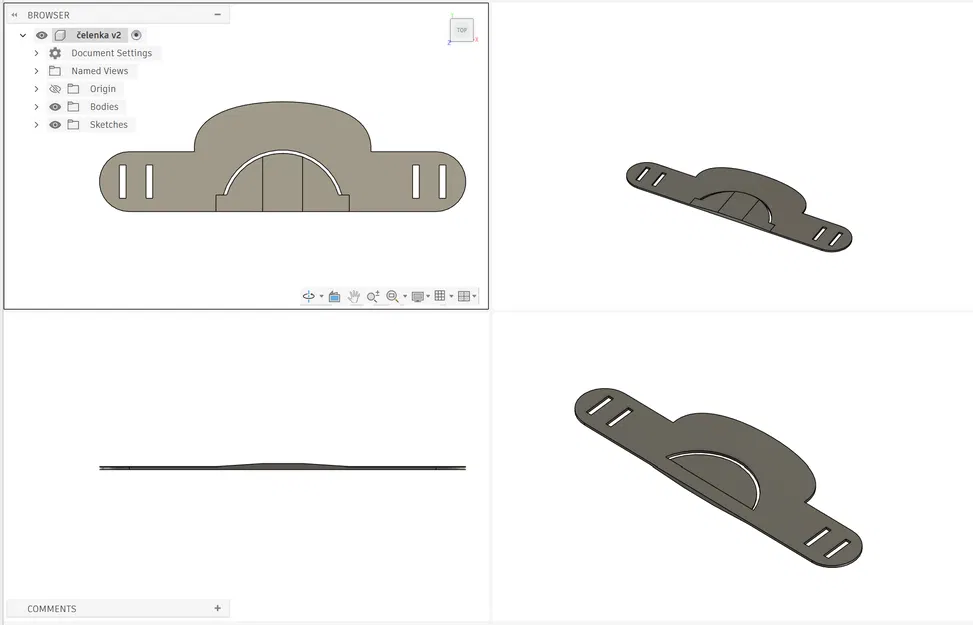Open the Zoom Window dropdown arrow
973x625 pixels.
(x=405, y=297)
